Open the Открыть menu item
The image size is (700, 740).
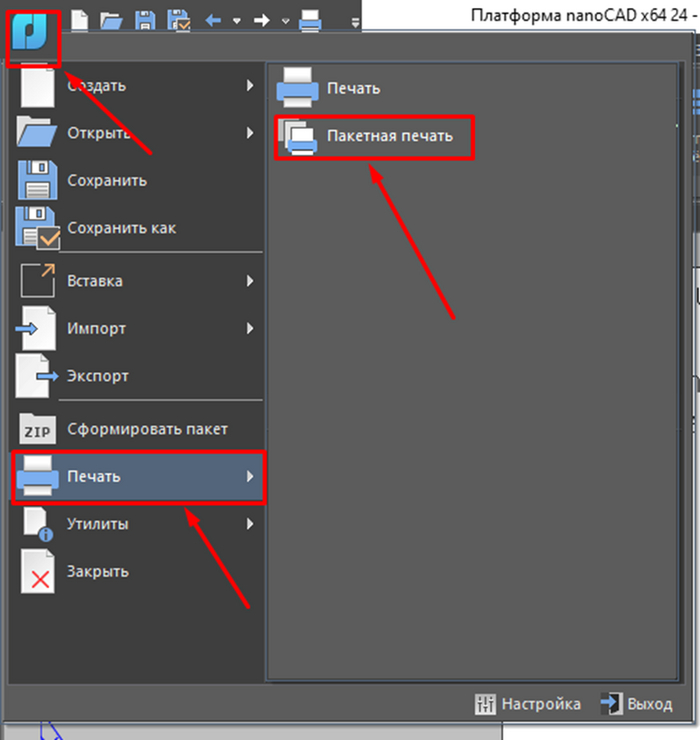[137, 133]
